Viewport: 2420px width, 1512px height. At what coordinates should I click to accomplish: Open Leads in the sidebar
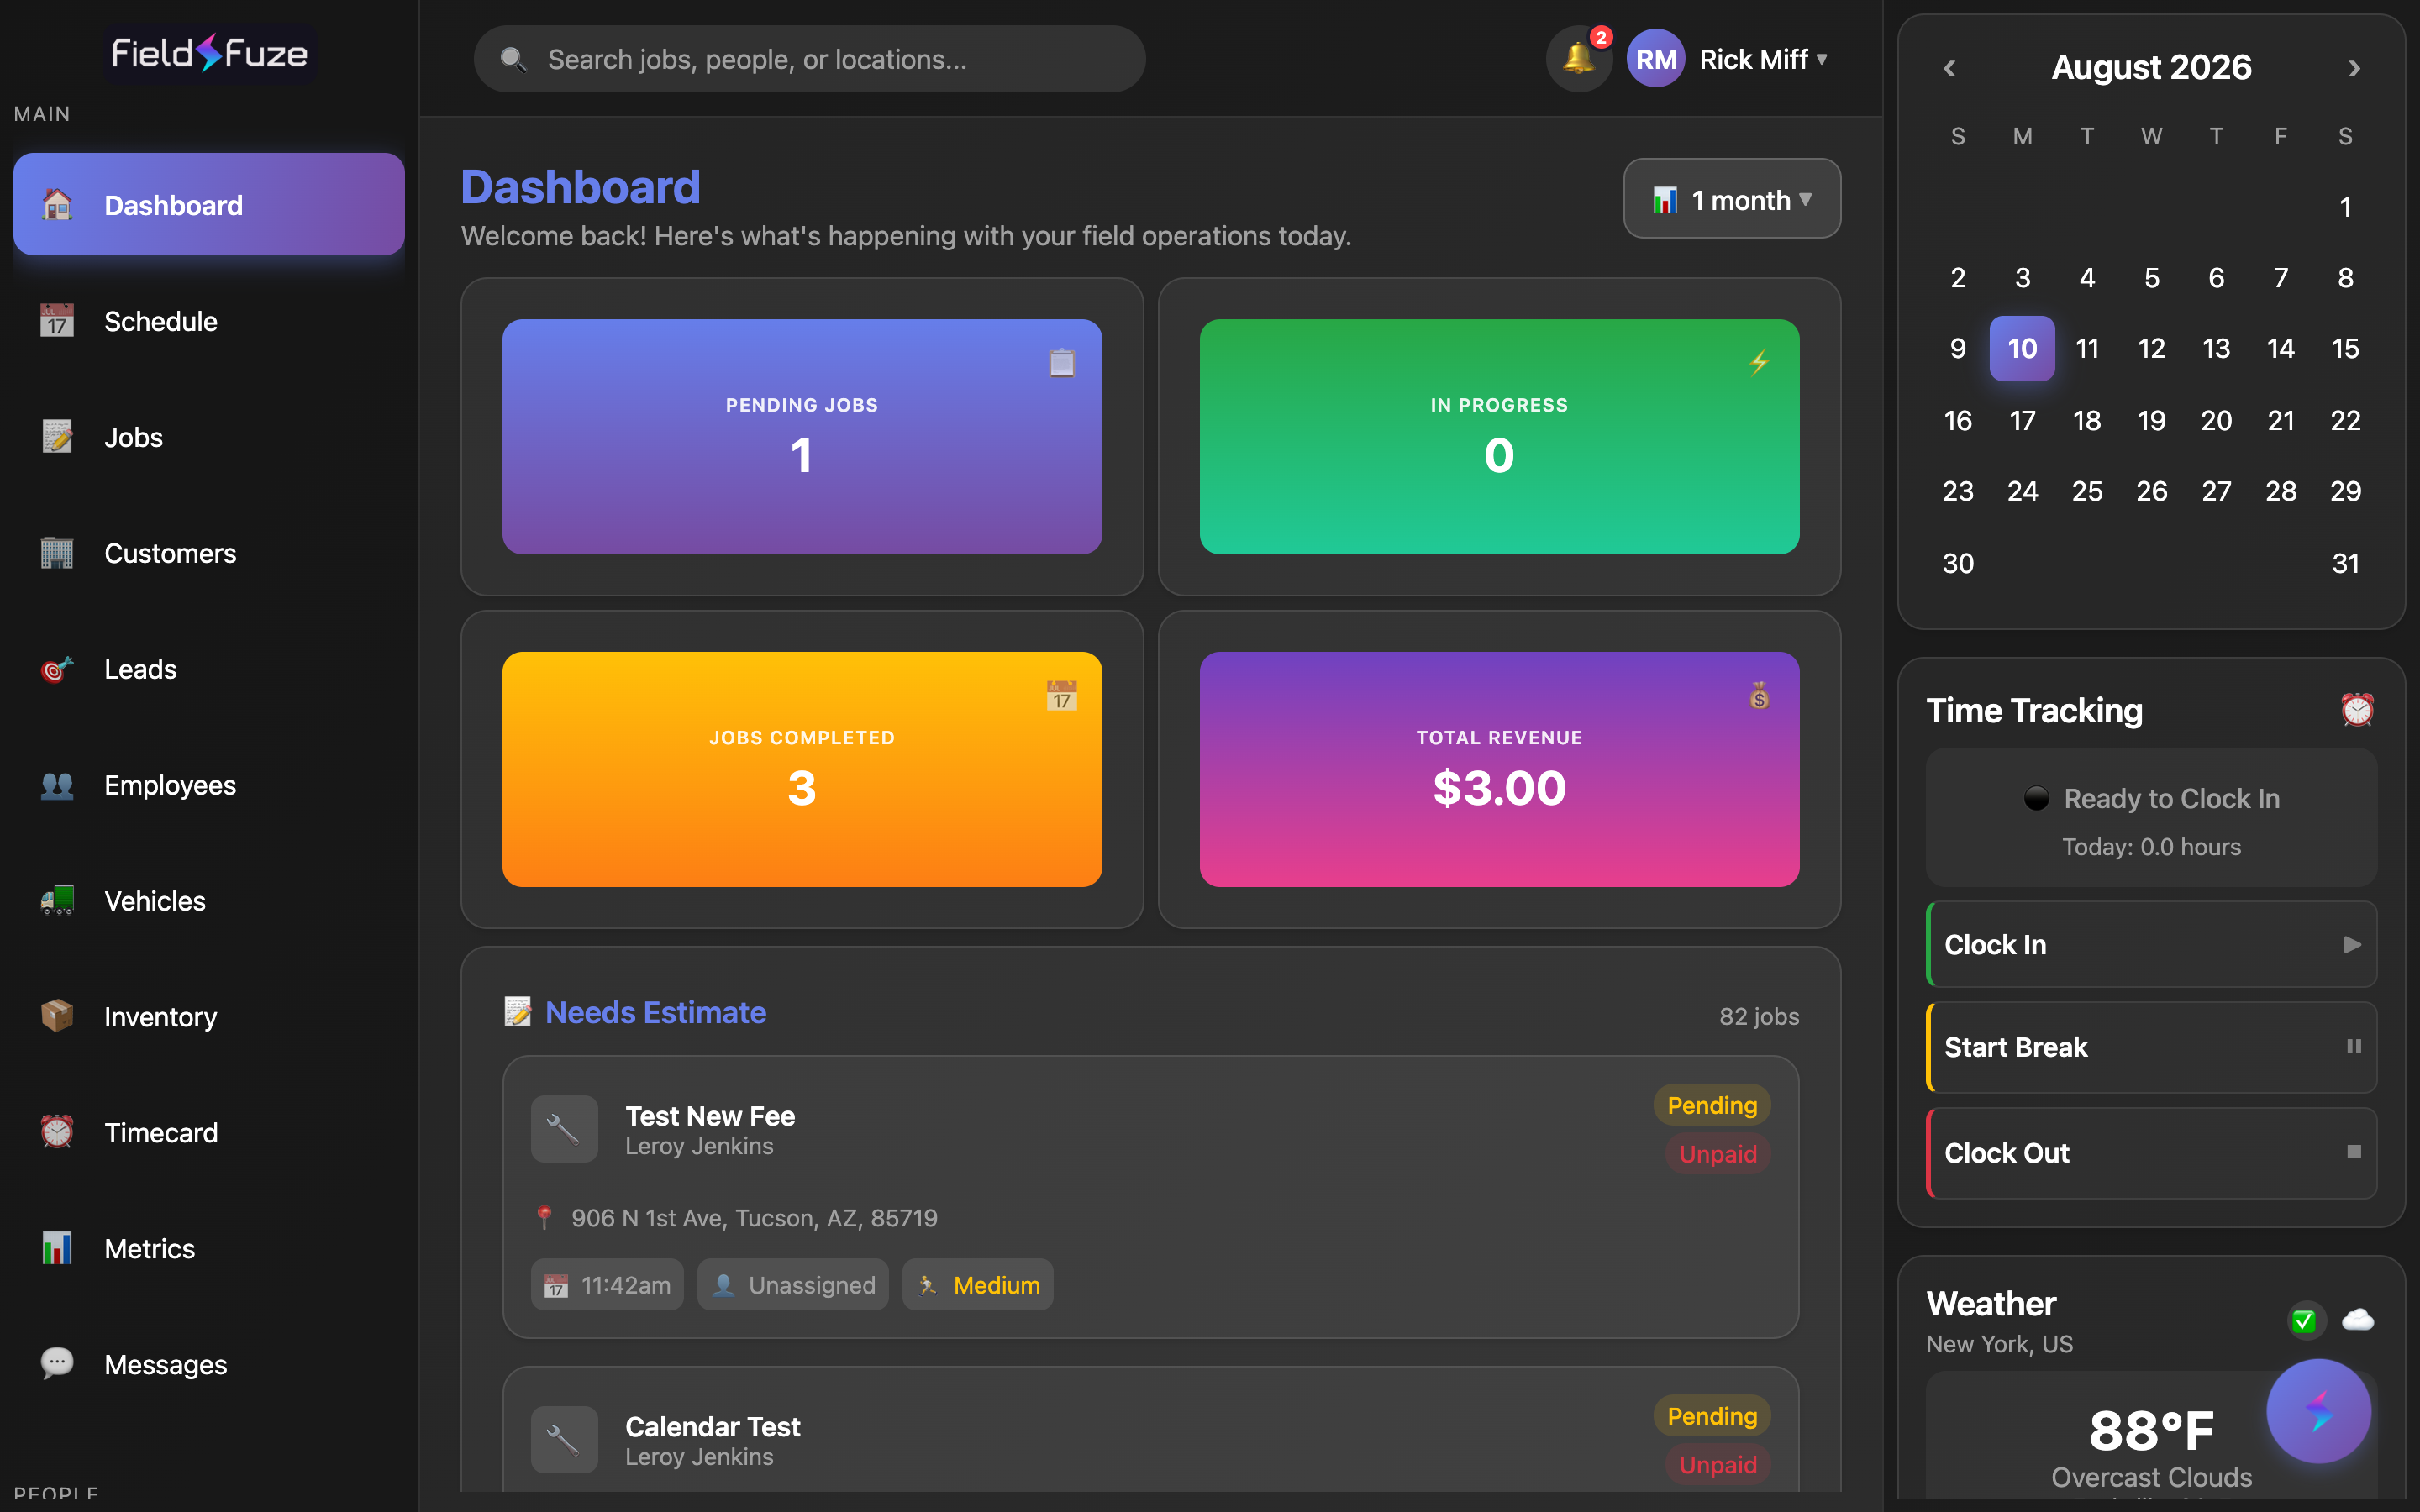209,669
